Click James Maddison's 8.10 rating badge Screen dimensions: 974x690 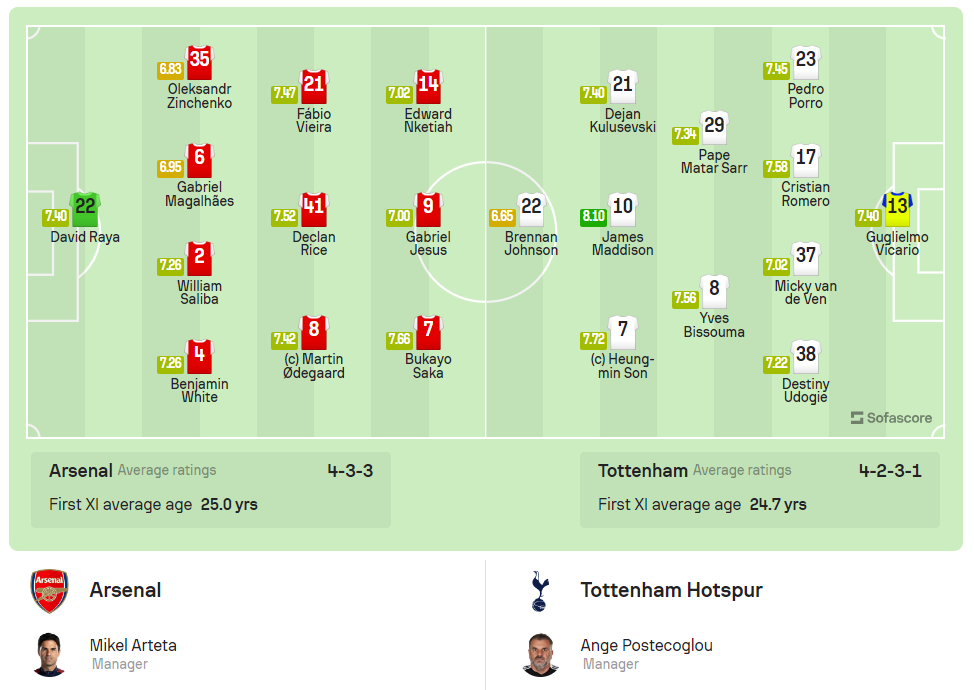pyautogui.click(x=594, y=217)
